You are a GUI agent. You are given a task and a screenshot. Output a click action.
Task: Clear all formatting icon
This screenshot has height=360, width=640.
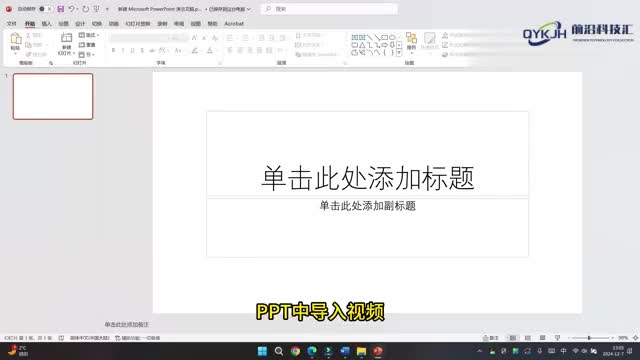pyautogui.click(x=215, y=38)
